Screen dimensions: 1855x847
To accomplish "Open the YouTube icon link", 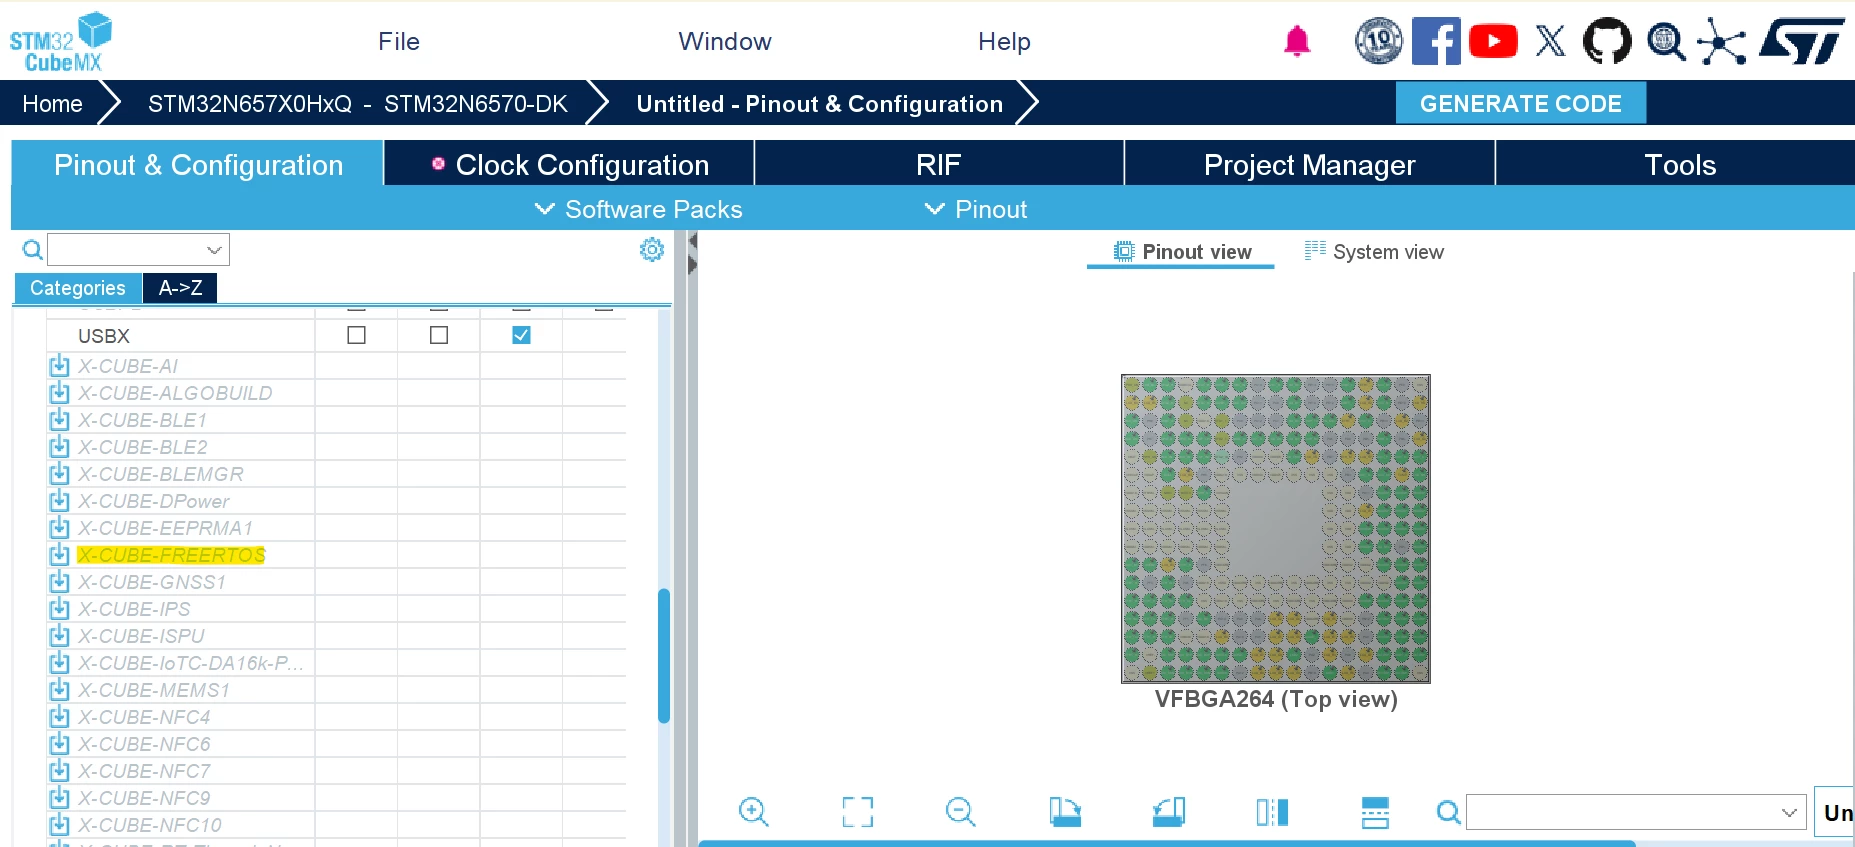I will (x=1493, y=41).
